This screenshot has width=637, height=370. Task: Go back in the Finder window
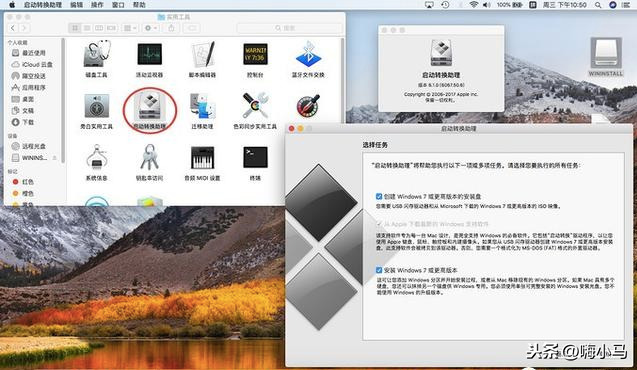pyautogui.click(x=13, y=28)
